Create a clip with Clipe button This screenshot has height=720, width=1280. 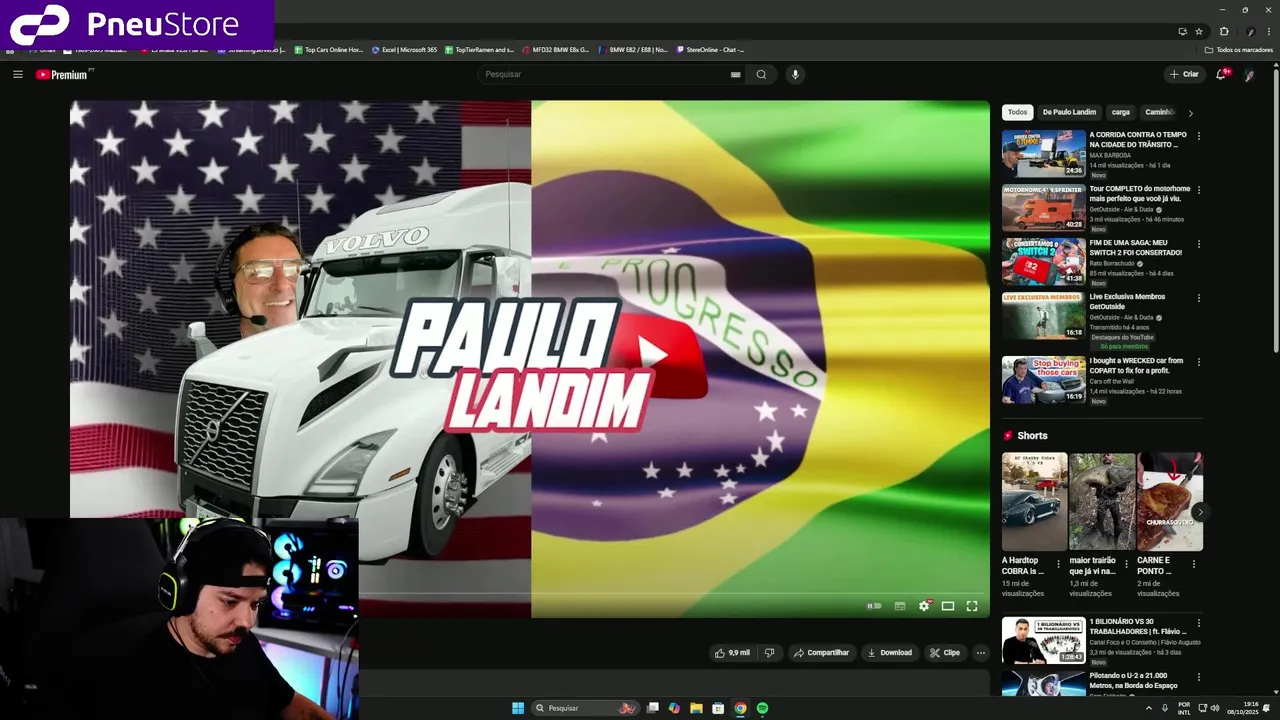point(945,653)
